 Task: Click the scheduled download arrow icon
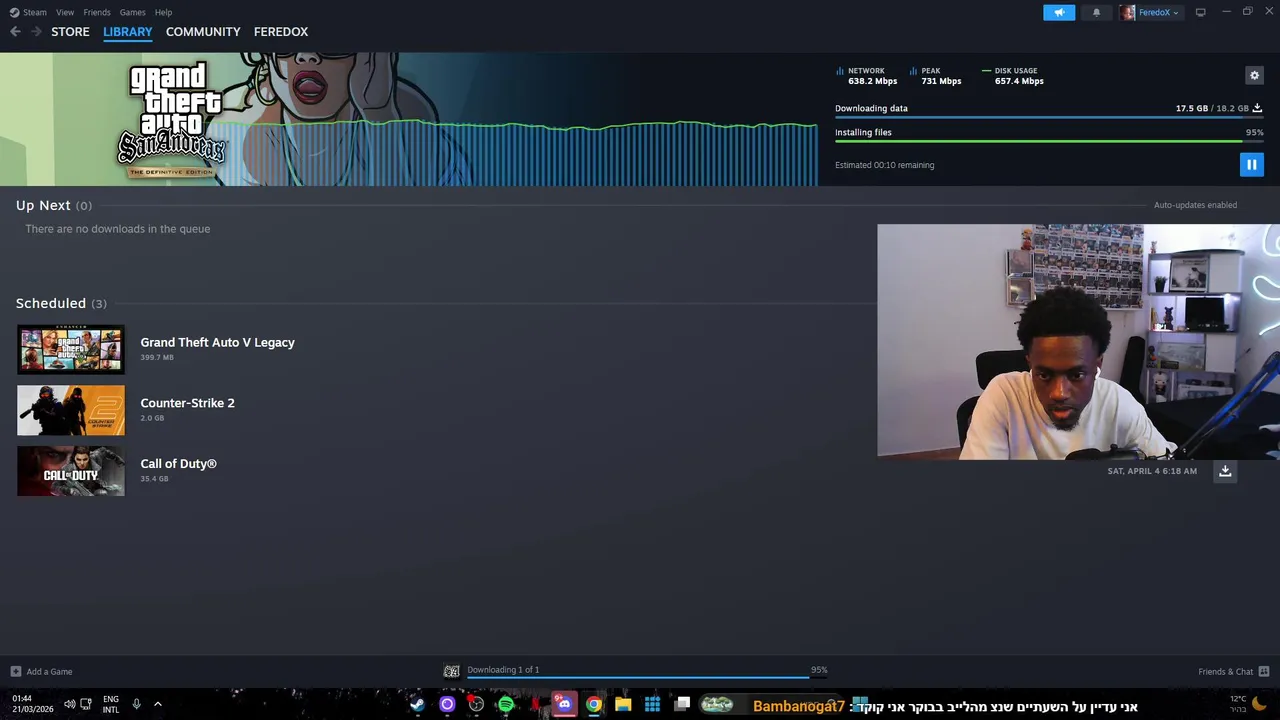[x=1225, y=471]
